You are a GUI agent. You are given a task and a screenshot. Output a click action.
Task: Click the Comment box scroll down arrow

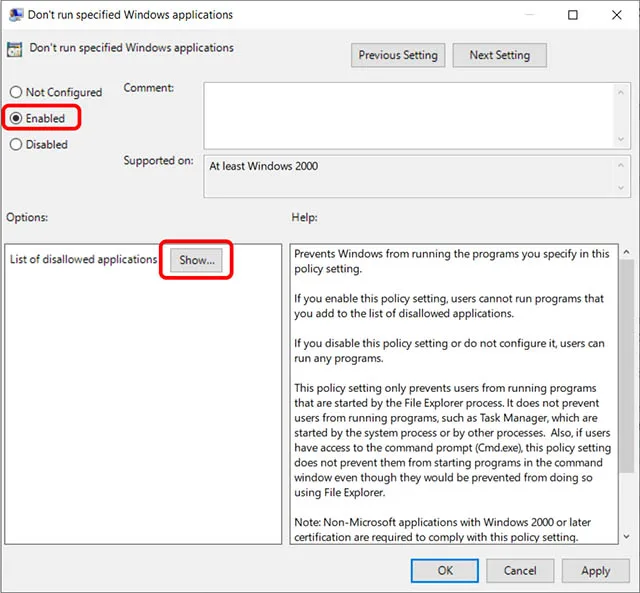[x=621, y=139]
